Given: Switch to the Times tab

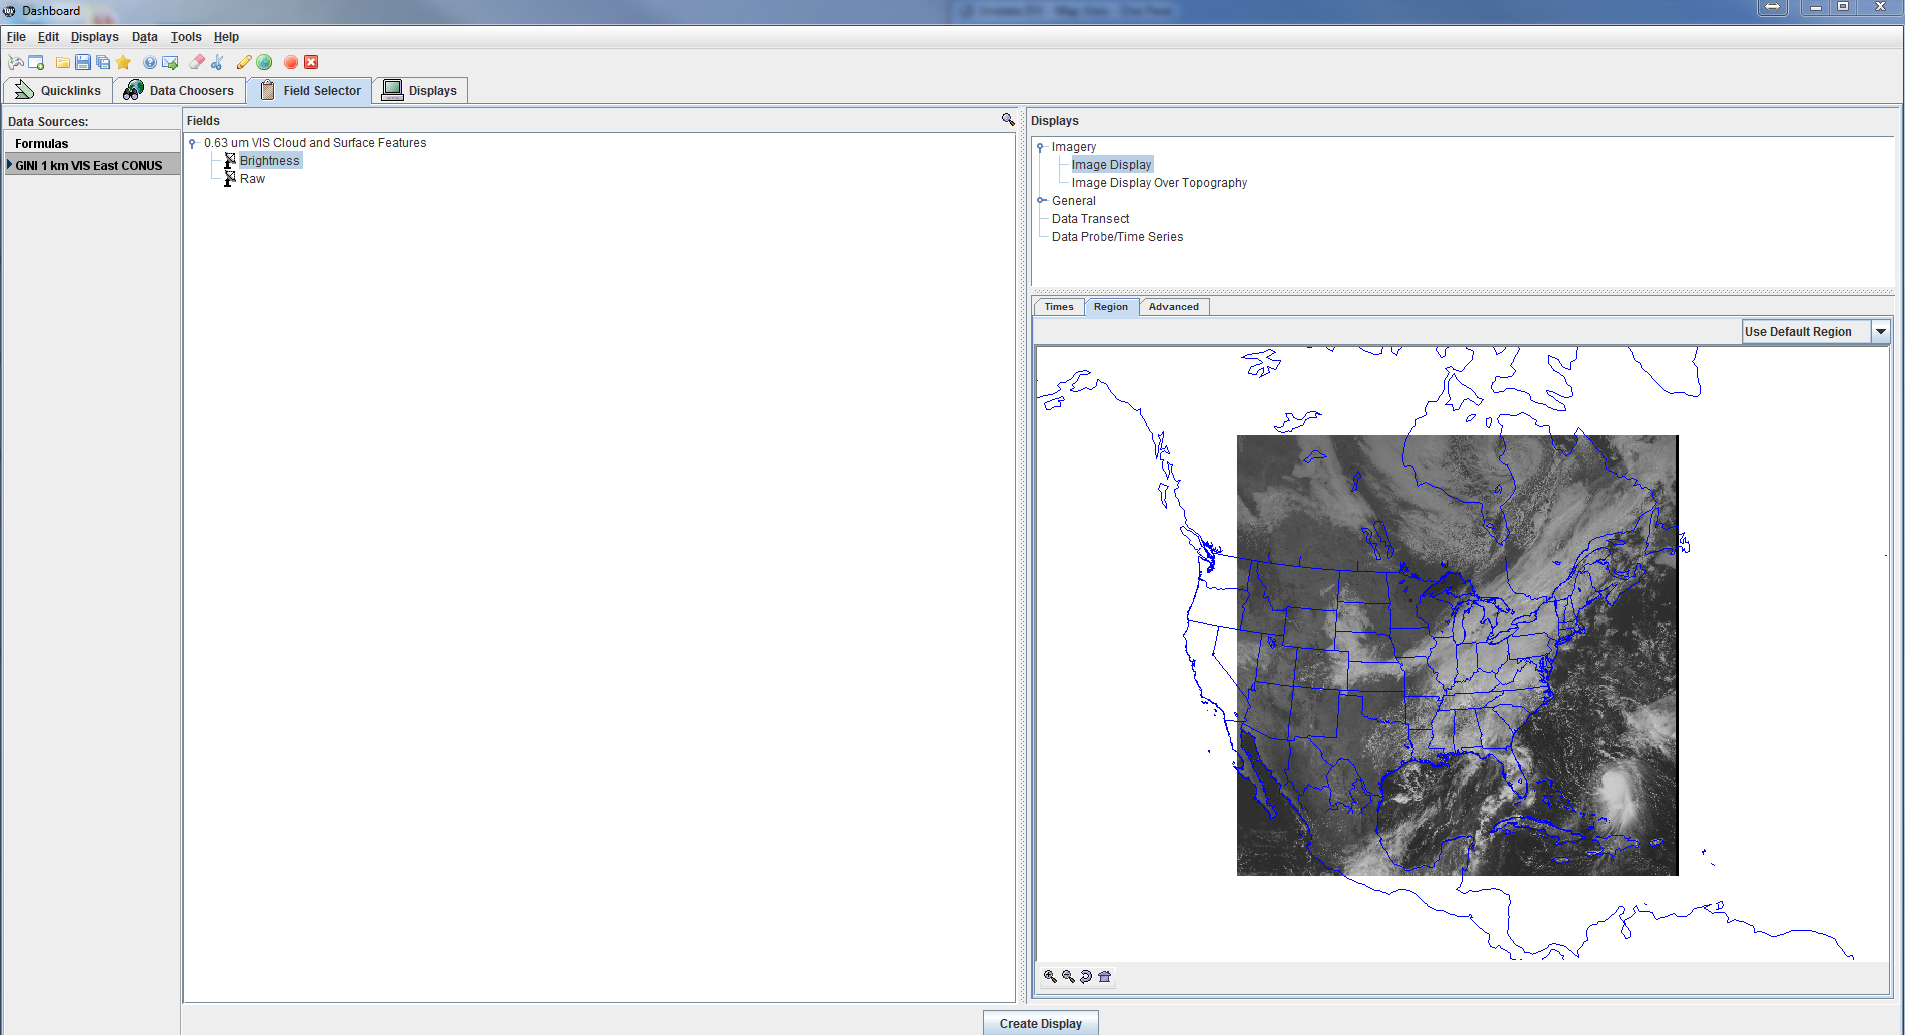Looking at the screenshot, I should coord(1058,307).
